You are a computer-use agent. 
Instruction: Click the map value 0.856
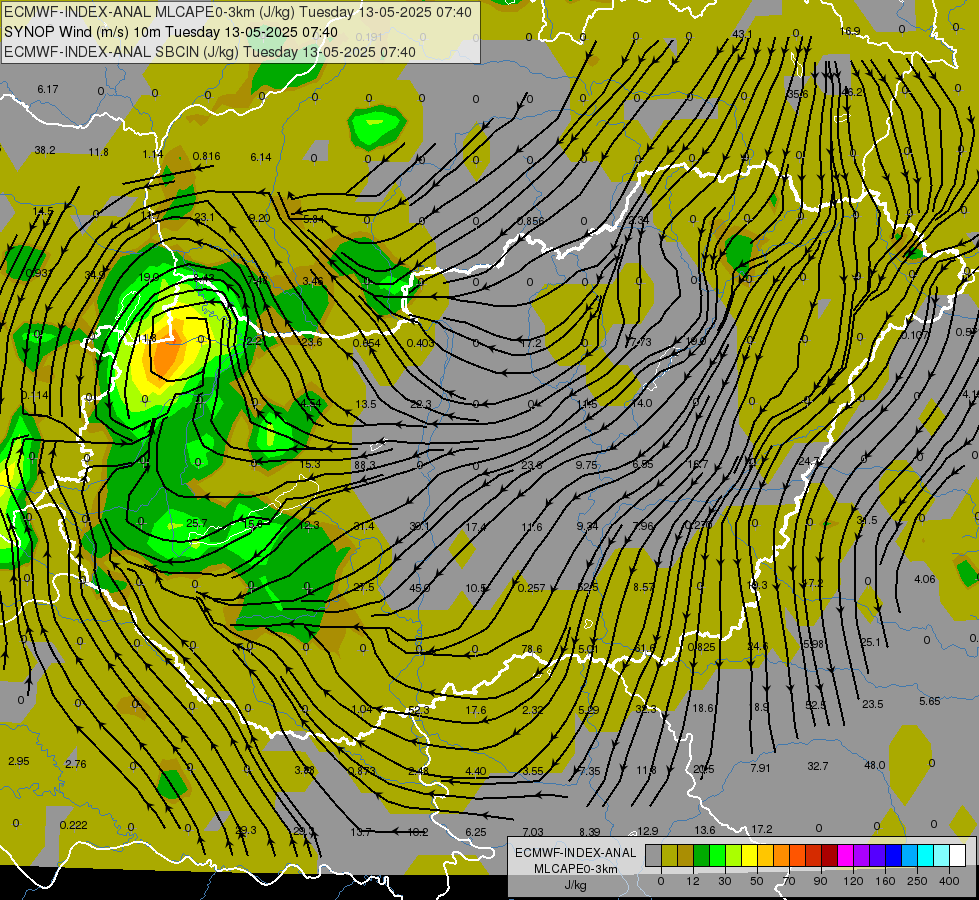[531, 221]
